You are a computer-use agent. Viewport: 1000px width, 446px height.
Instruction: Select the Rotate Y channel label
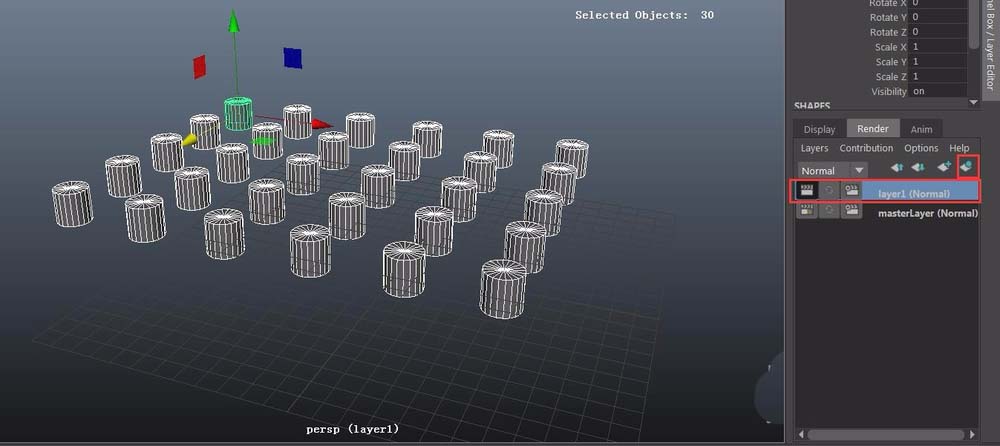point(888,17)
